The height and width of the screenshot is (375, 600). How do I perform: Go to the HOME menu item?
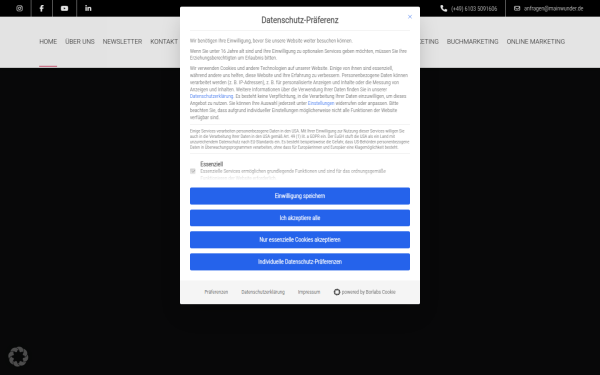tap(48, 41)
